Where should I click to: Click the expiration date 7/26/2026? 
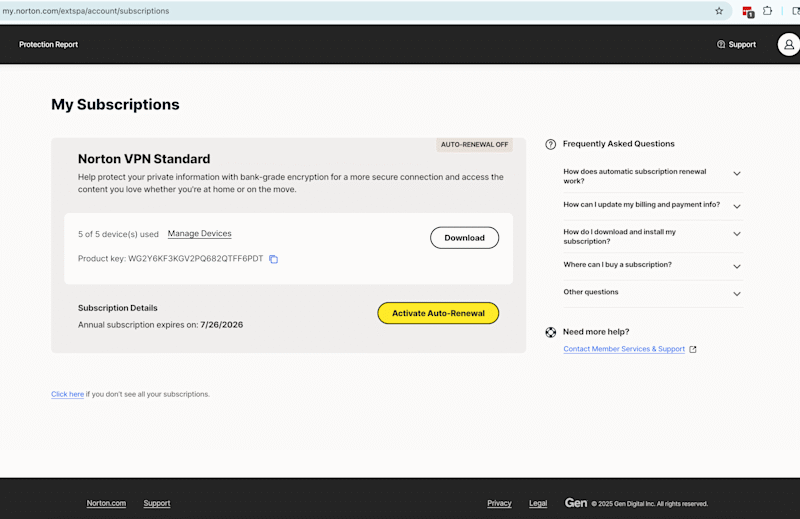pyautogui.click(x=221, y=325)
